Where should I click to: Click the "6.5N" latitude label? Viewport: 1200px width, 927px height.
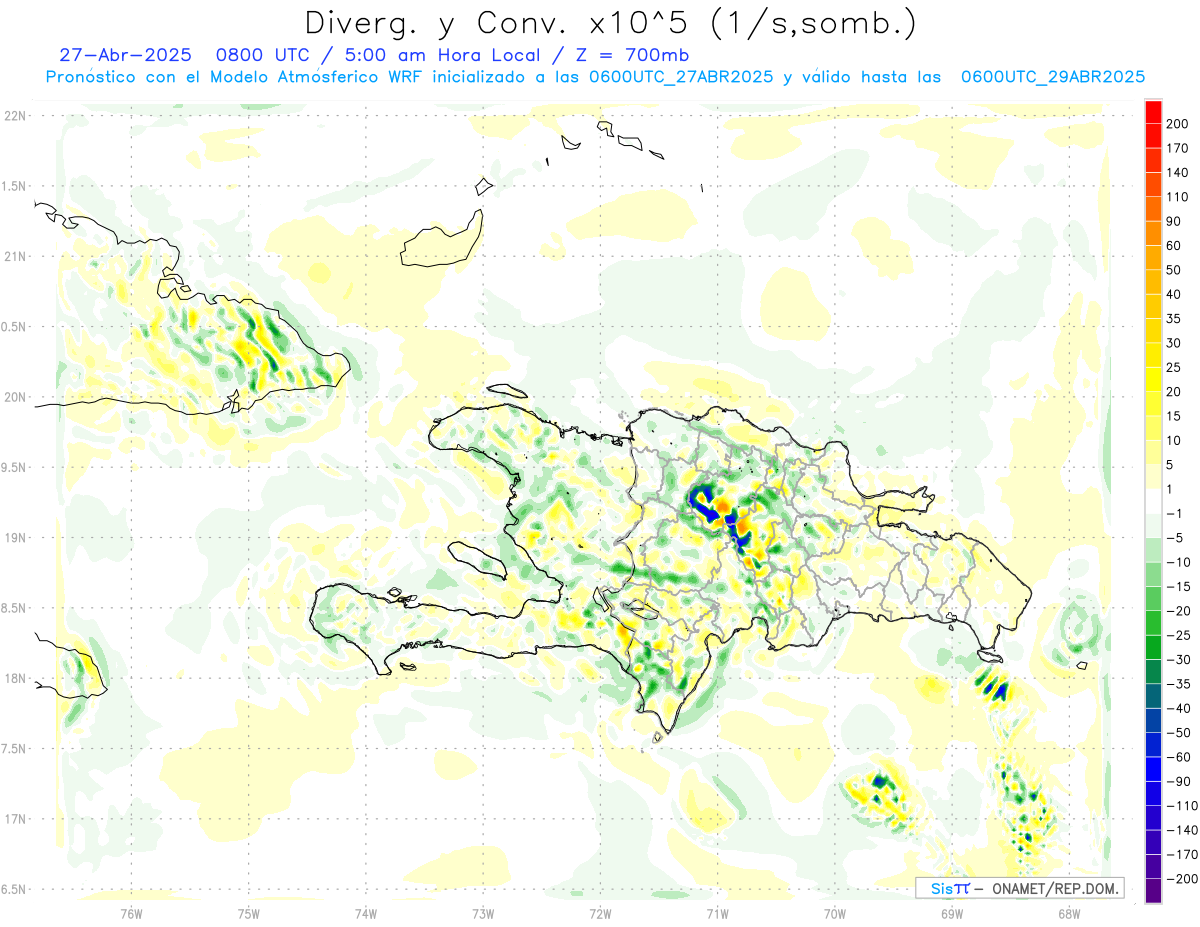coord(15,889)
